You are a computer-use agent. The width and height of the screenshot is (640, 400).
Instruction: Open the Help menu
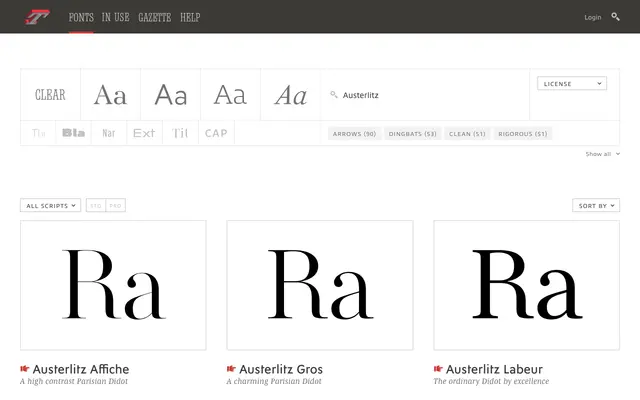coord(190,17)
